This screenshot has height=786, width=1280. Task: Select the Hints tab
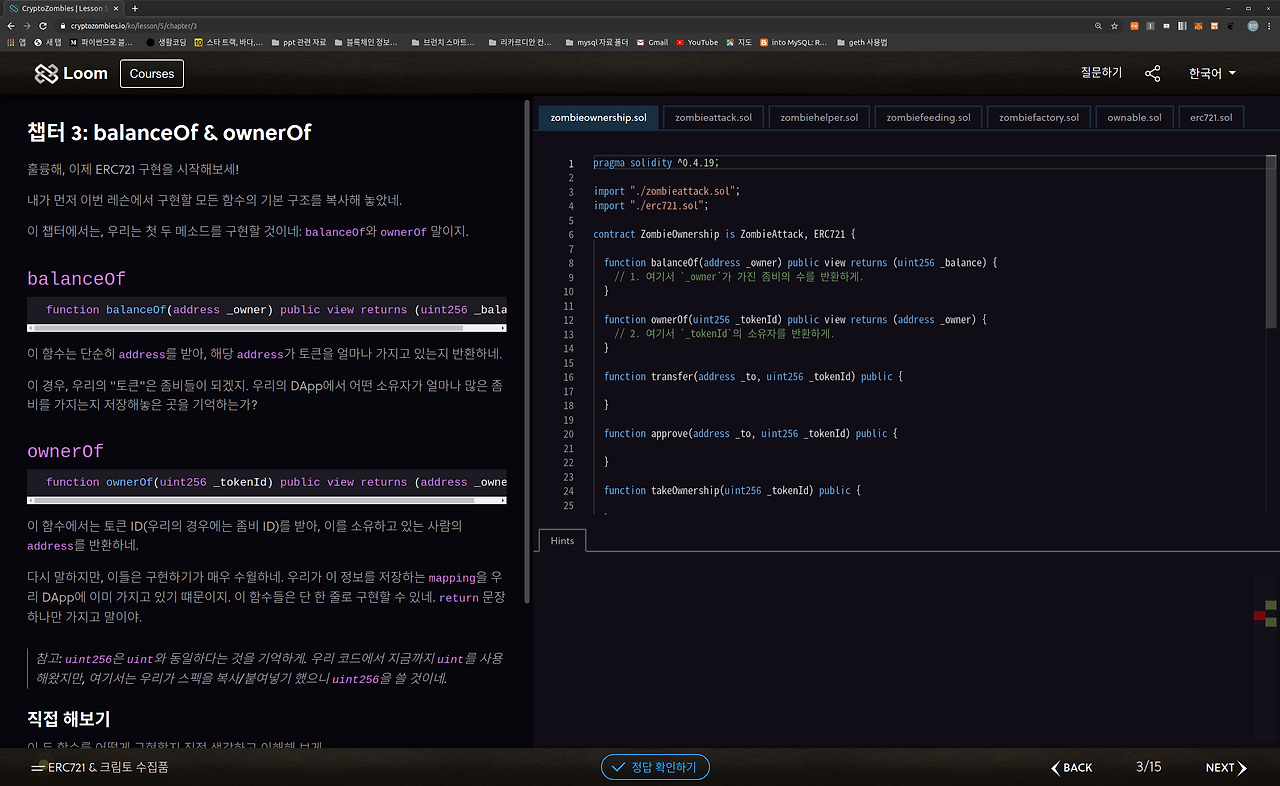point(562,540)
